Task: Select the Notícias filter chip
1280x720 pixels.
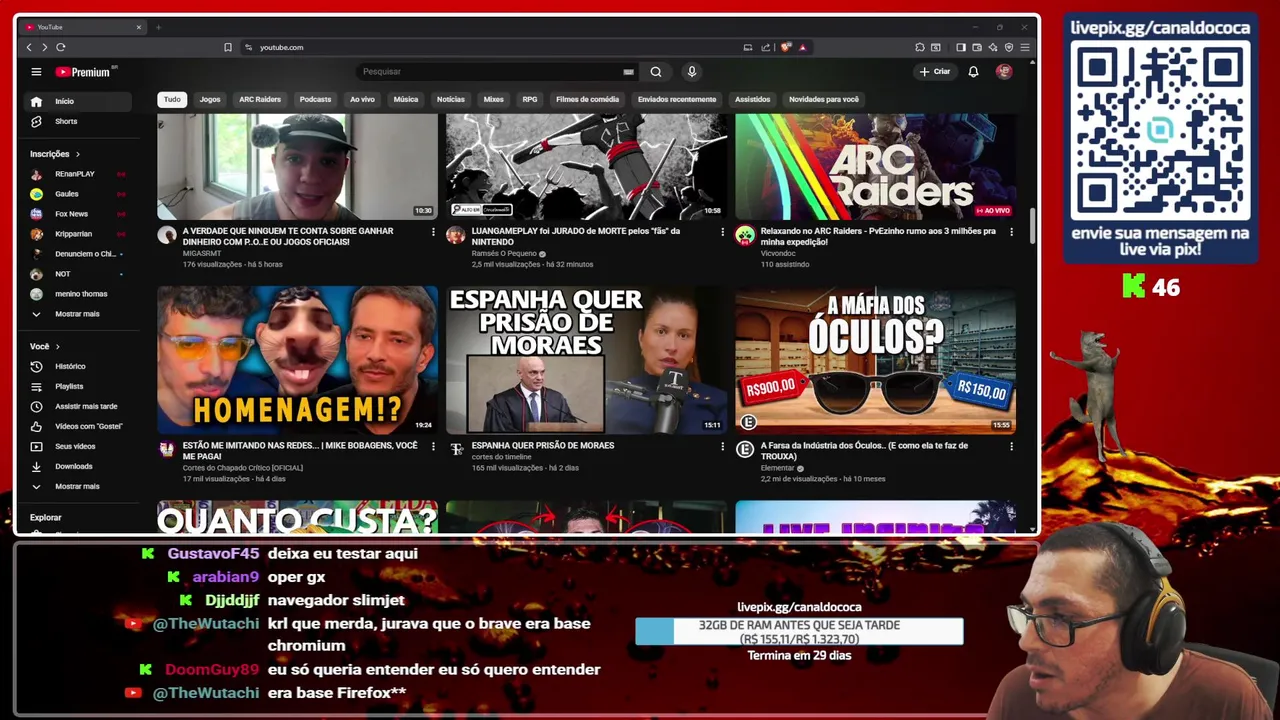Action: pos(451,99)
